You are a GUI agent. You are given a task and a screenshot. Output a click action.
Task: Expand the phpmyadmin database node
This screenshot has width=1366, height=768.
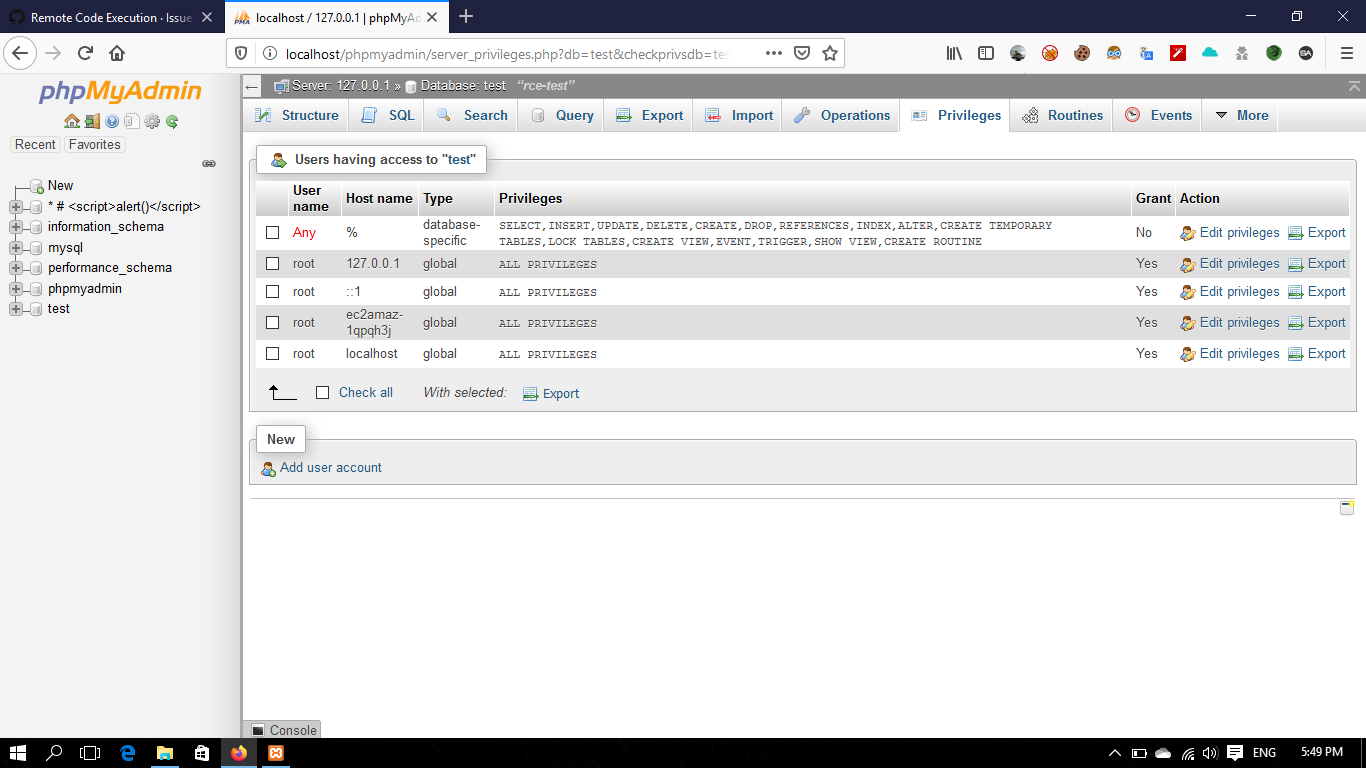tap(14, 289)
